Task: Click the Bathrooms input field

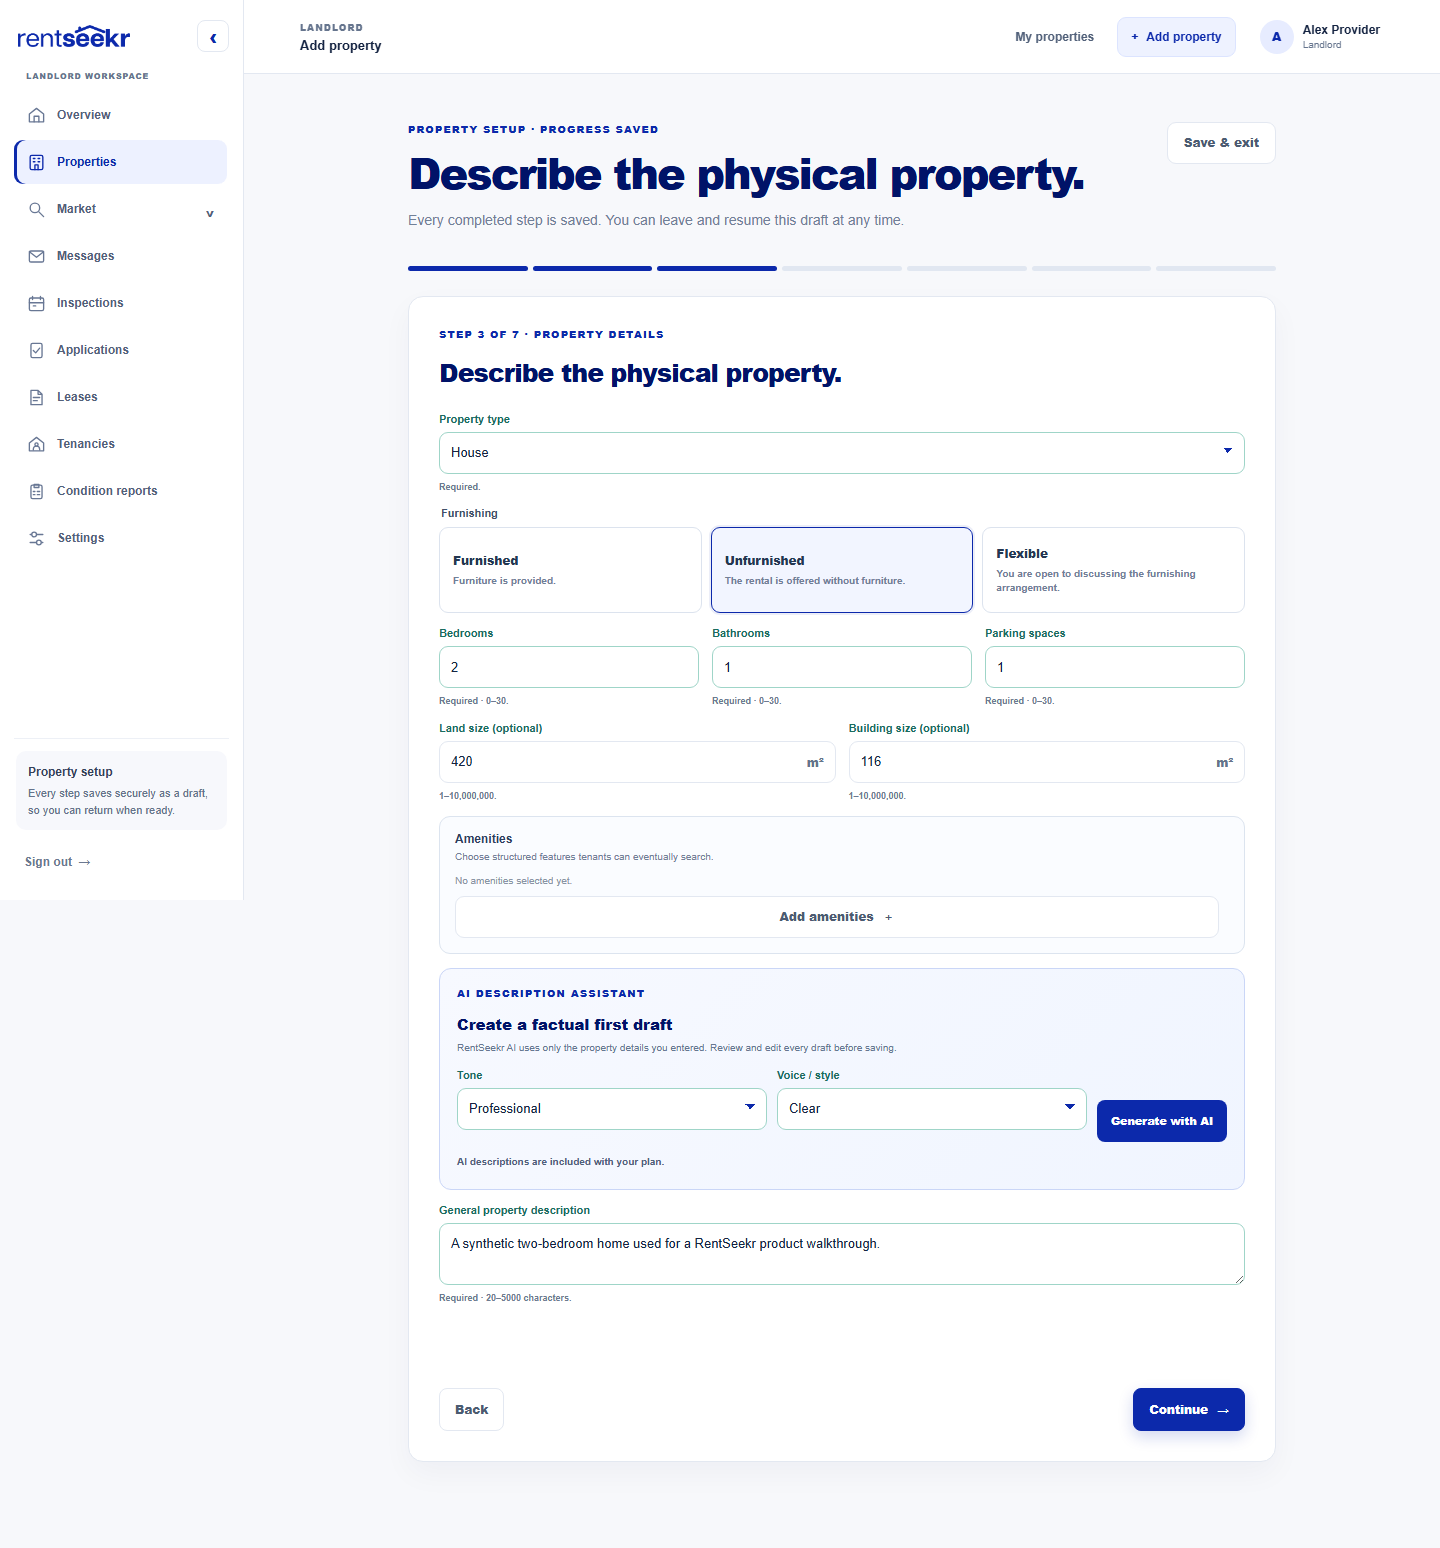Action: (842, 667)
